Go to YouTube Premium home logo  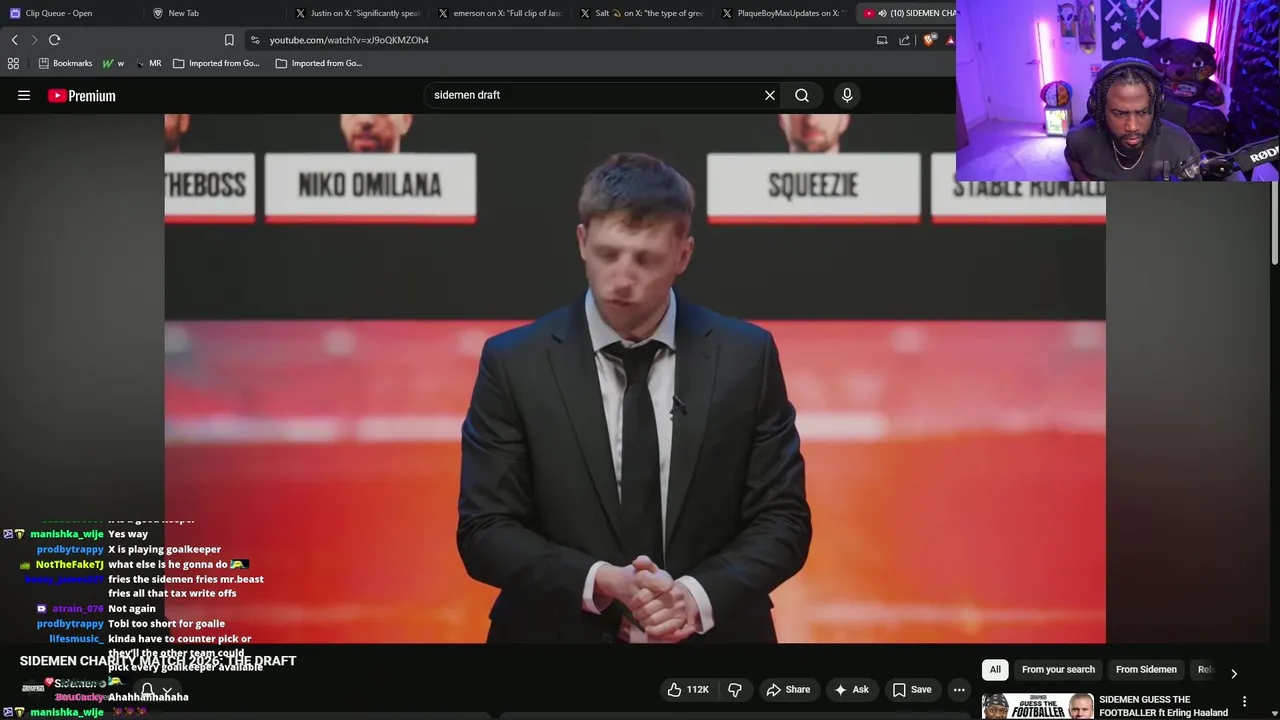82,96
